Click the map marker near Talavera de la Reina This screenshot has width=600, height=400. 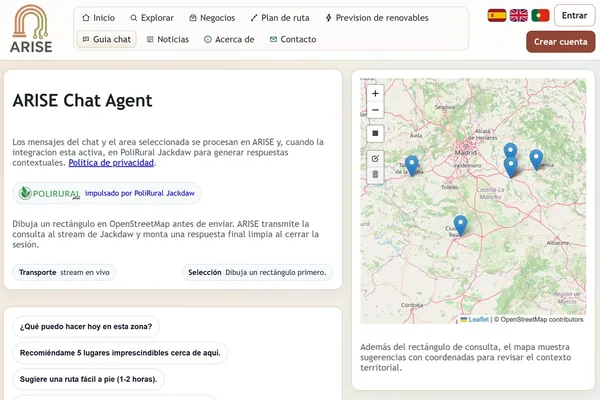click(411, 166)
